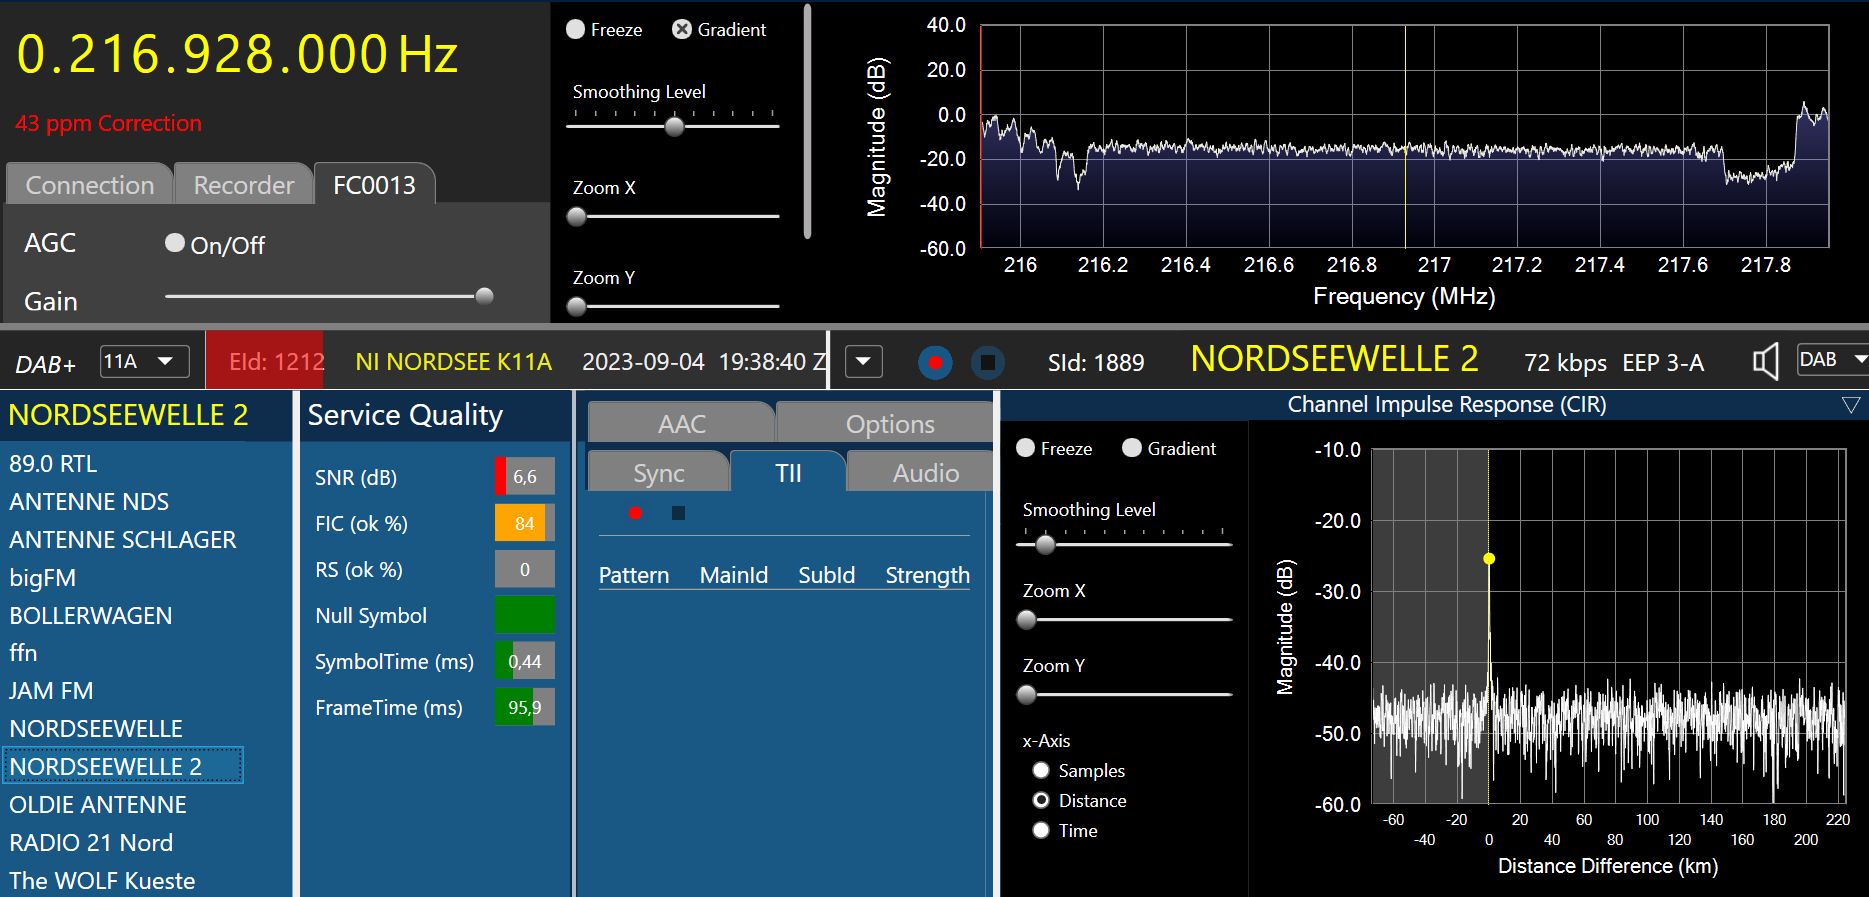Switch to the Recorder tab
The width and height of the screenshot is (1869, 897).
pyautogui.click(x=244, y=185)
